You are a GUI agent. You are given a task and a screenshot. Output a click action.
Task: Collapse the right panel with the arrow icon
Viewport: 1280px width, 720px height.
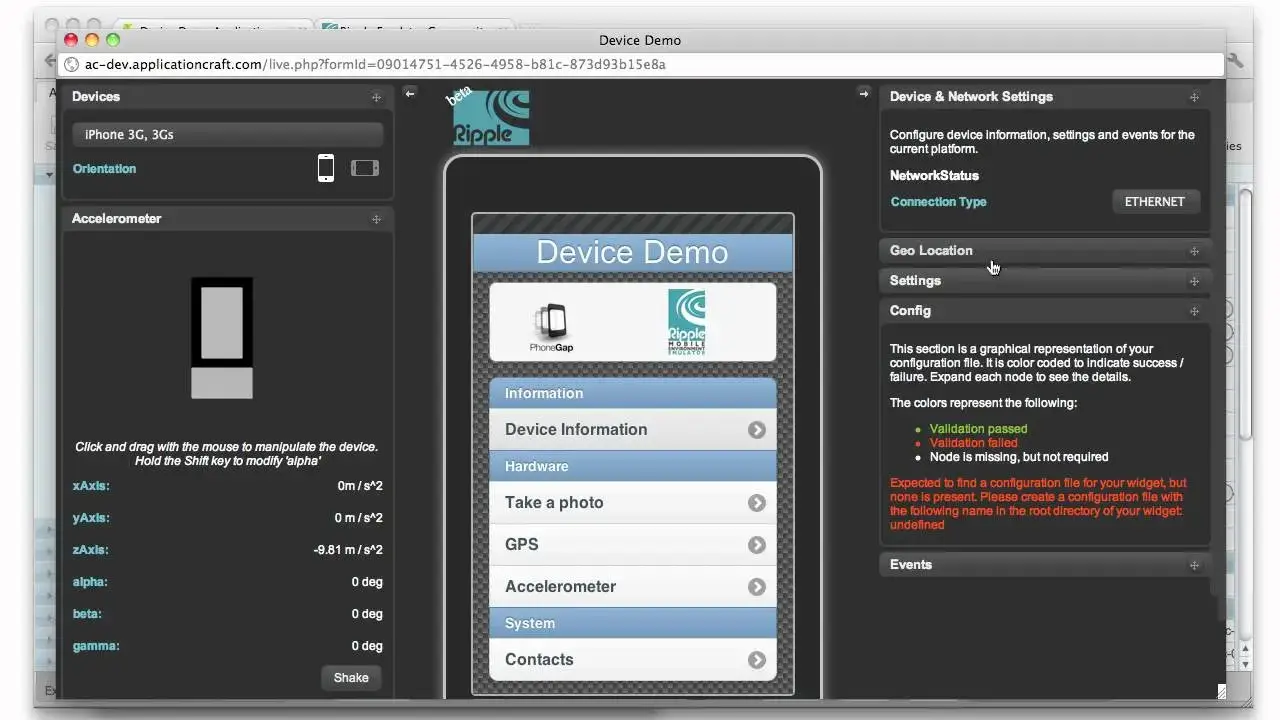(x=864, y=92)
